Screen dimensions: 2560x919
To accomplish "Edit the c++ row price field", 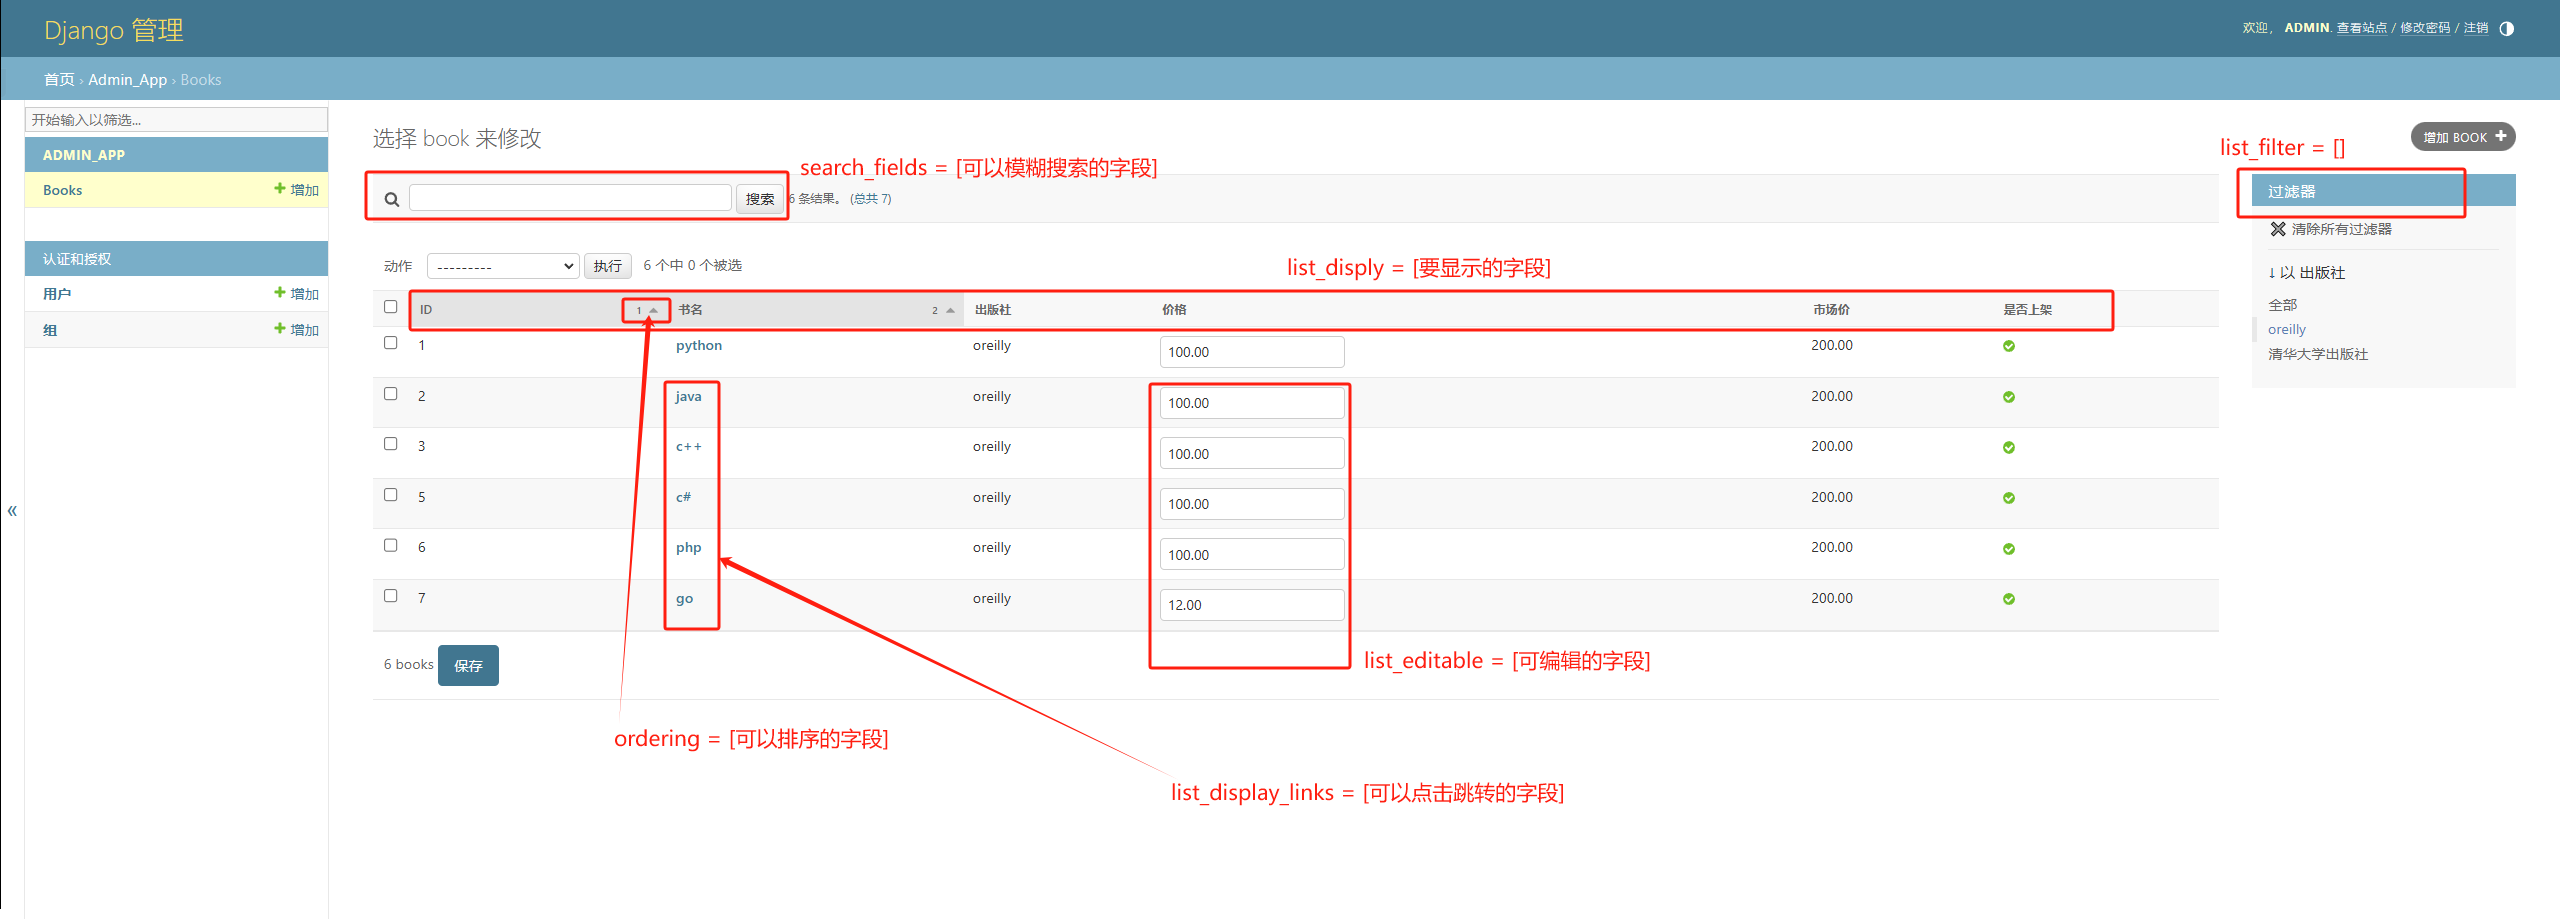I will (x=1252, y=453).
